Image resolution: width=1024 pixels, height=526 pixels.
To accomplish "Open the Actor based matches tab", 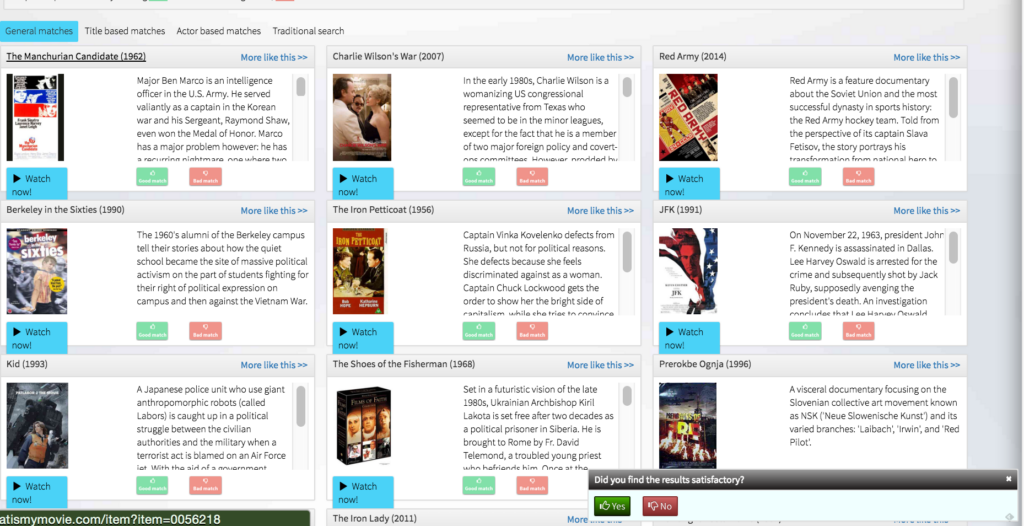I will tap(218, 31).
